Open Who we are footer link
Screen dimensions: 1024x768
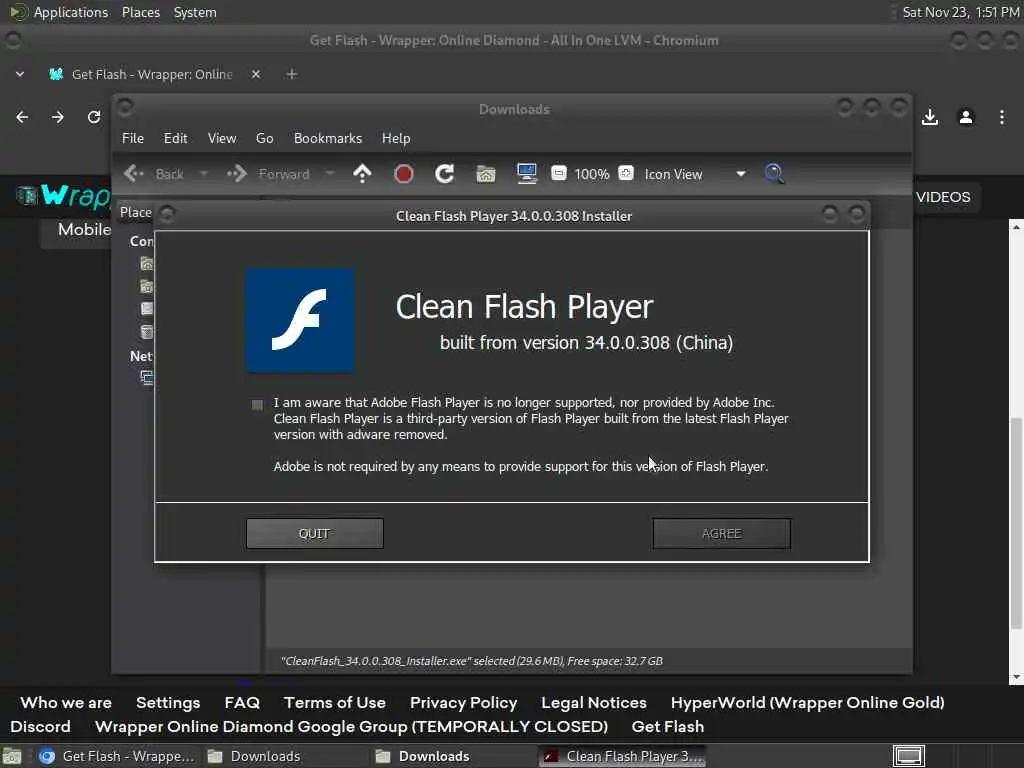click(66, 703)
